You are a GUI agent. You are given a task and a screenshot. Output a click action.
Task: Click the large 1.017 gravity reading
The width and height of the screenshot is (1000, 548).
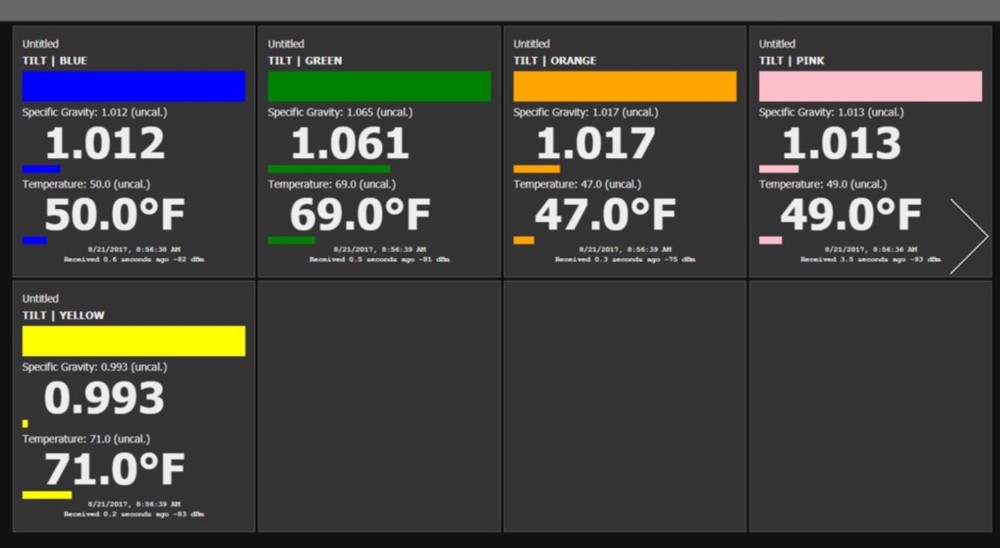tap(596, 144)
